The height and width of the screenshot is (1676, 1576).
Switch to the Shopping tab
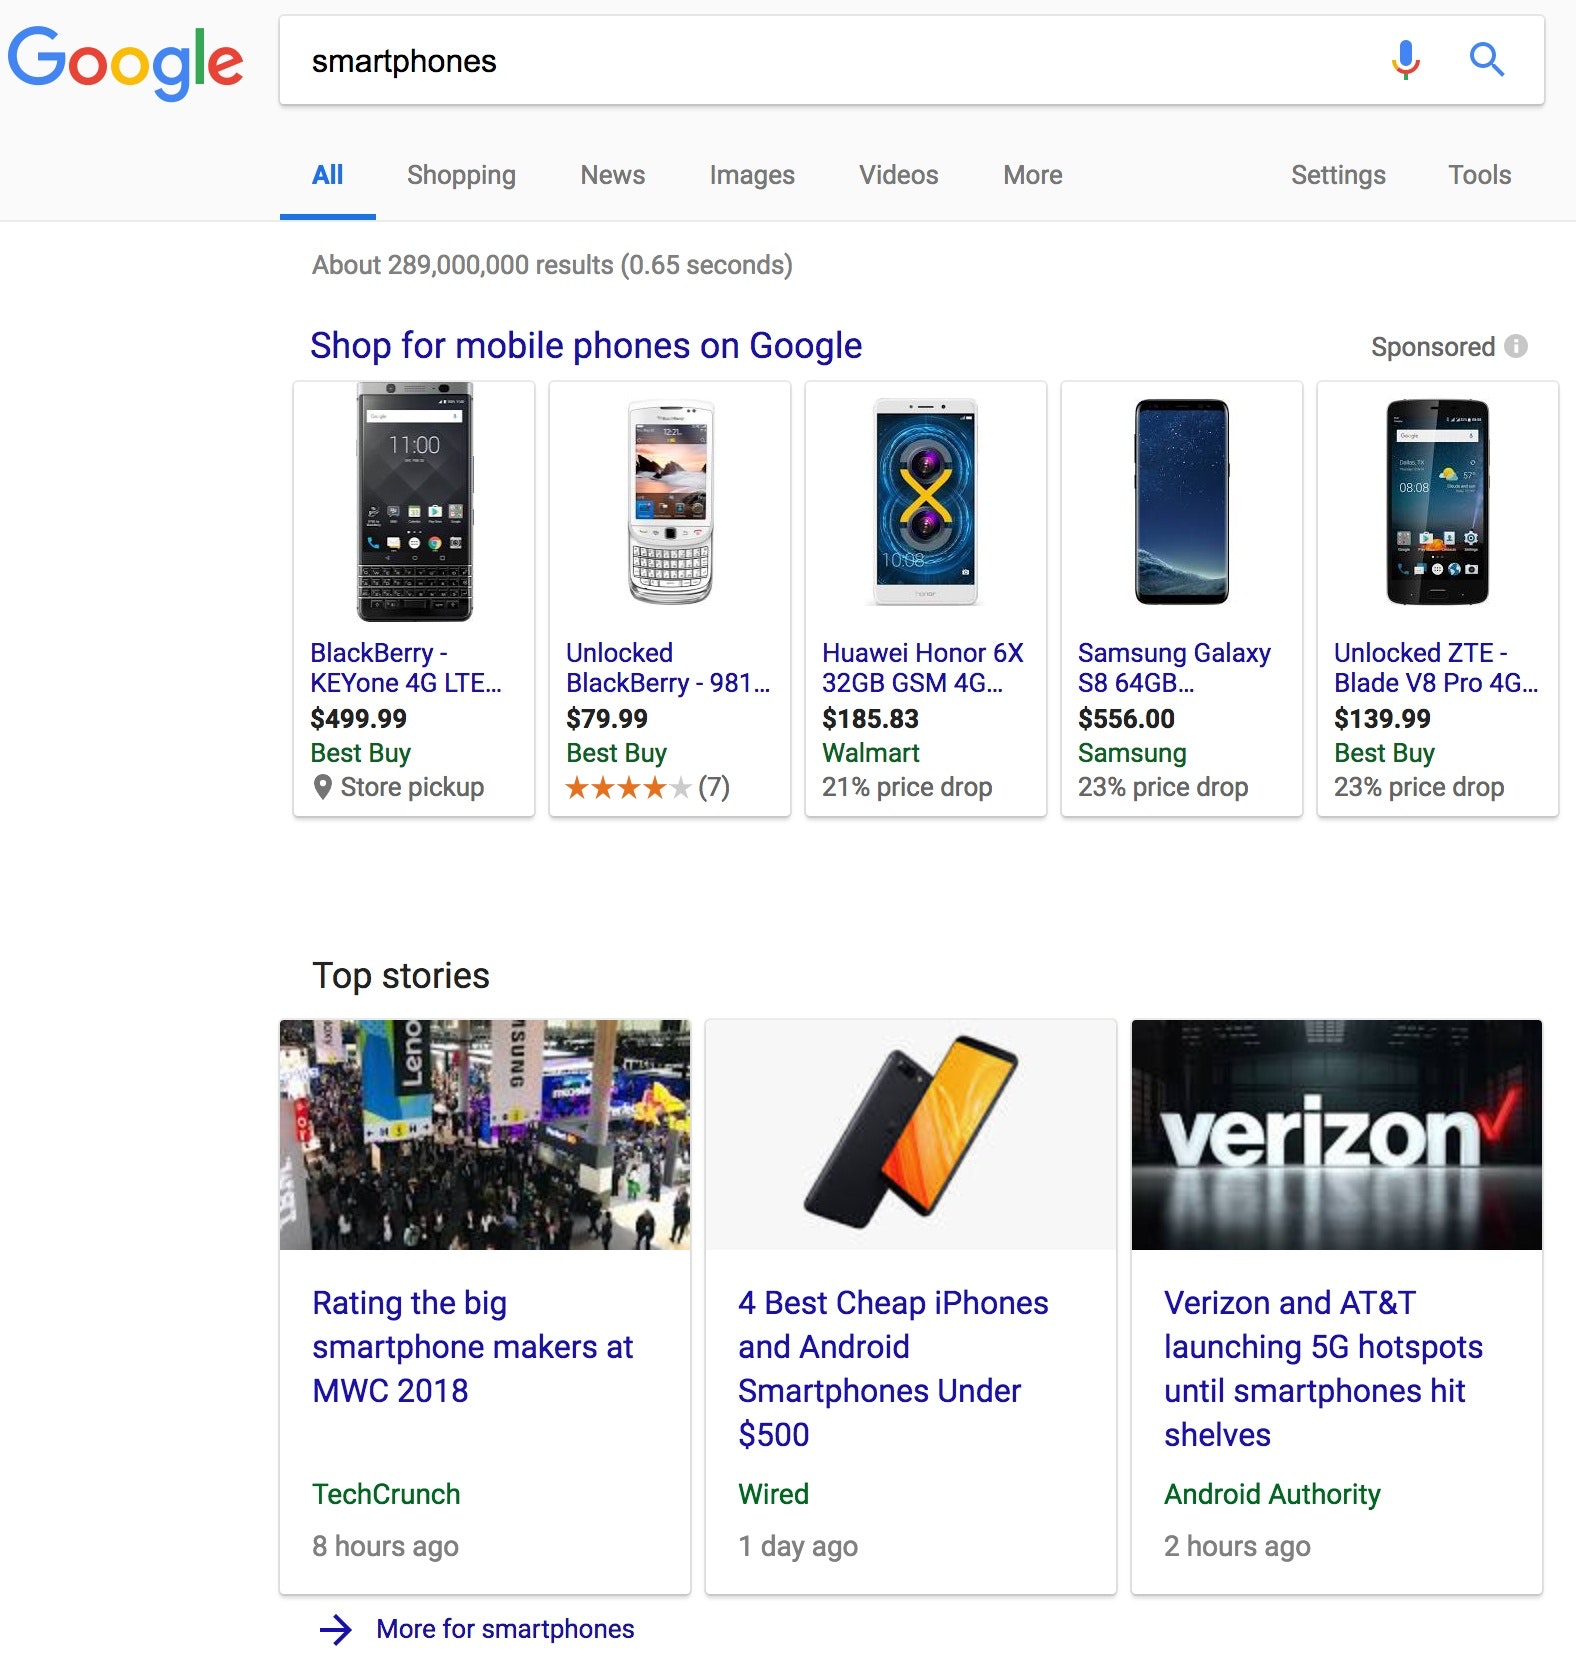click(x=461, y=175)
